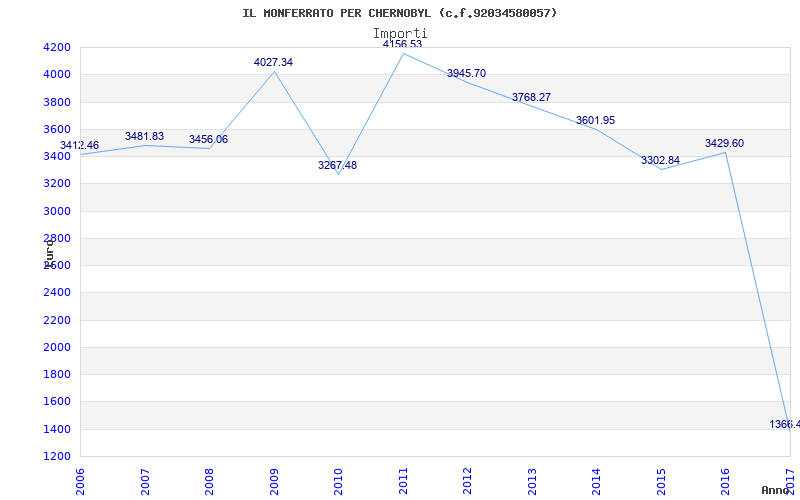
Task: Click the 3302.84 data label
Action: (661, 160)
